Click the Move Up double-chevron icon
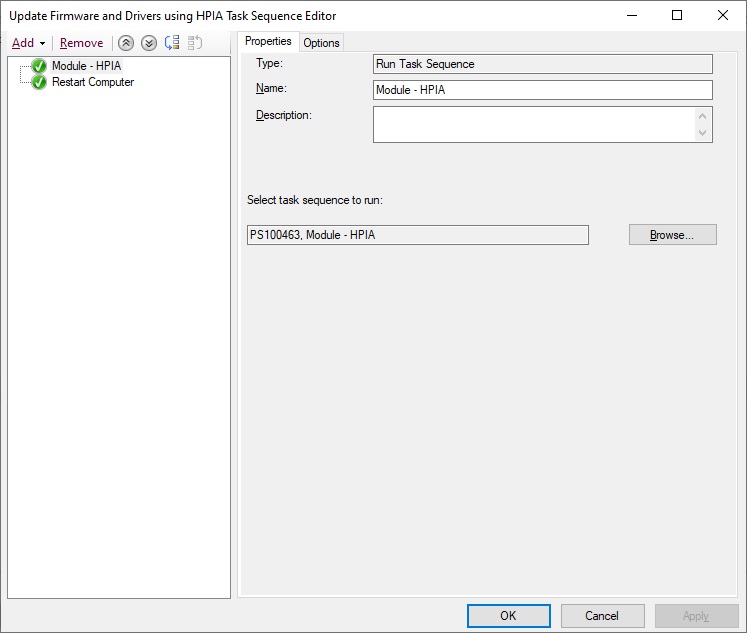 [x=125, y=43]
